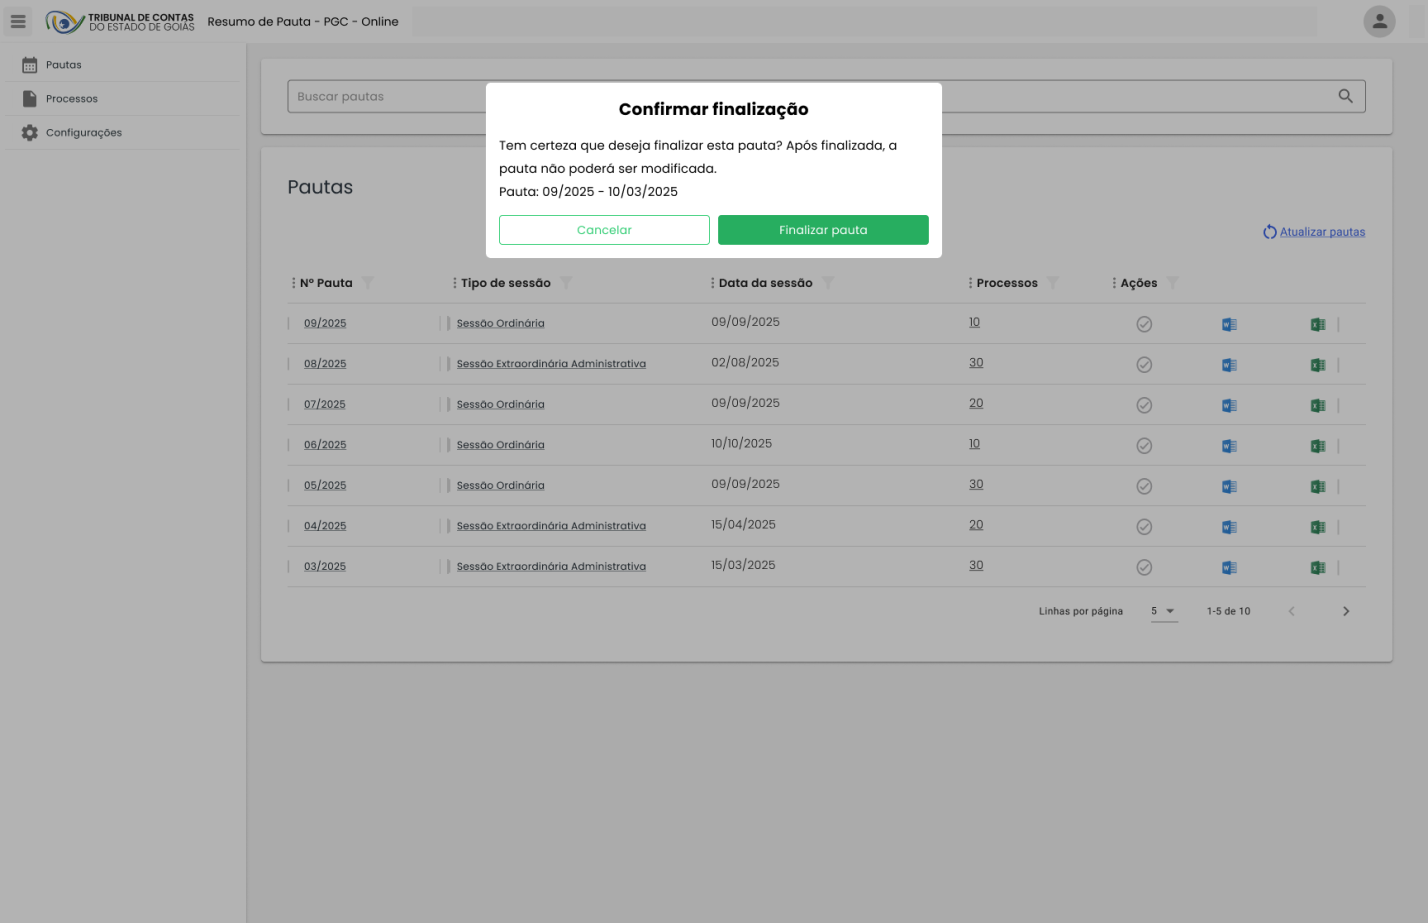Go to Processos in sidebar
The width and height of the screenshot is (1428, 923).
(x=71, y=99)
